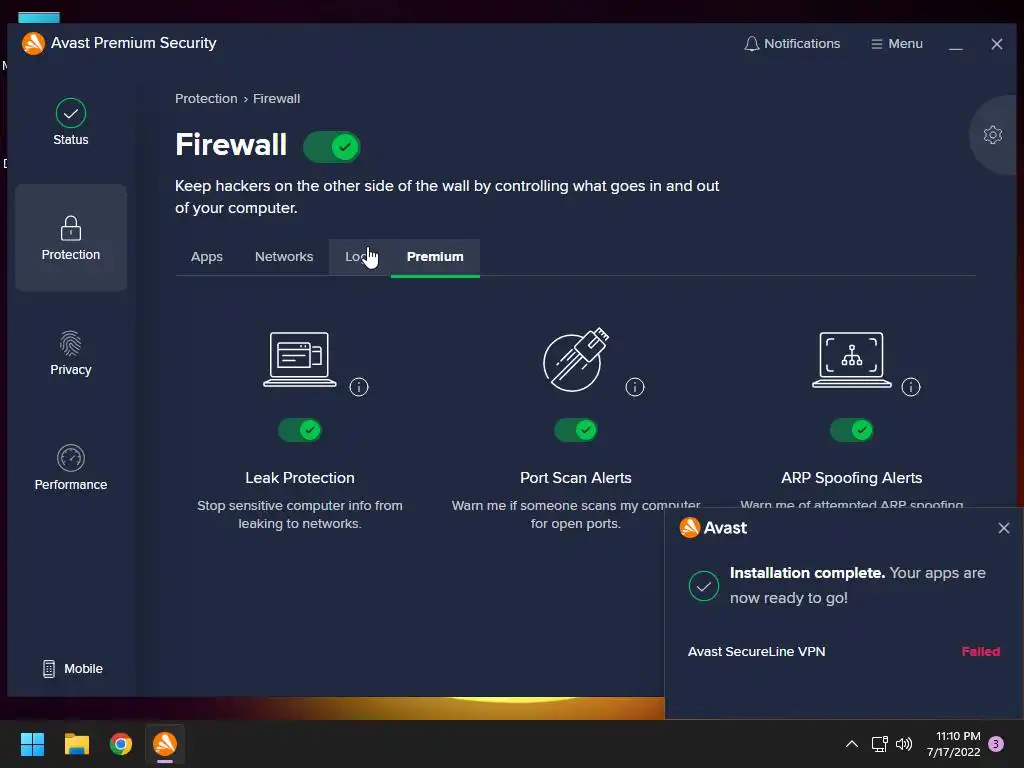The image size is (1024, 768).
Task: Click the Avast logo in title bar
Action: click(x=33, y=43)
